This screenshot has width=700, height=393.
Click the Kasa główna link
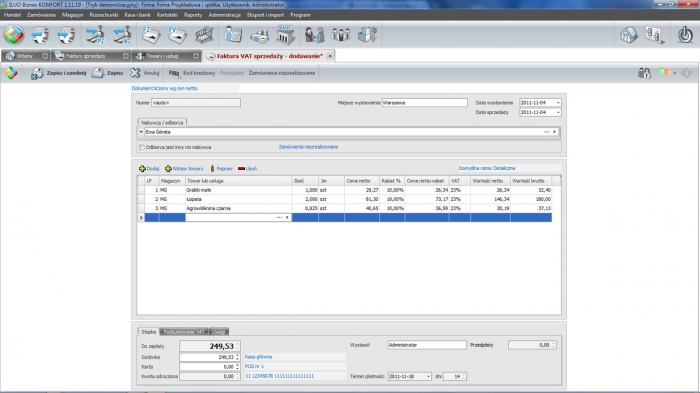(x=258, y=357)
